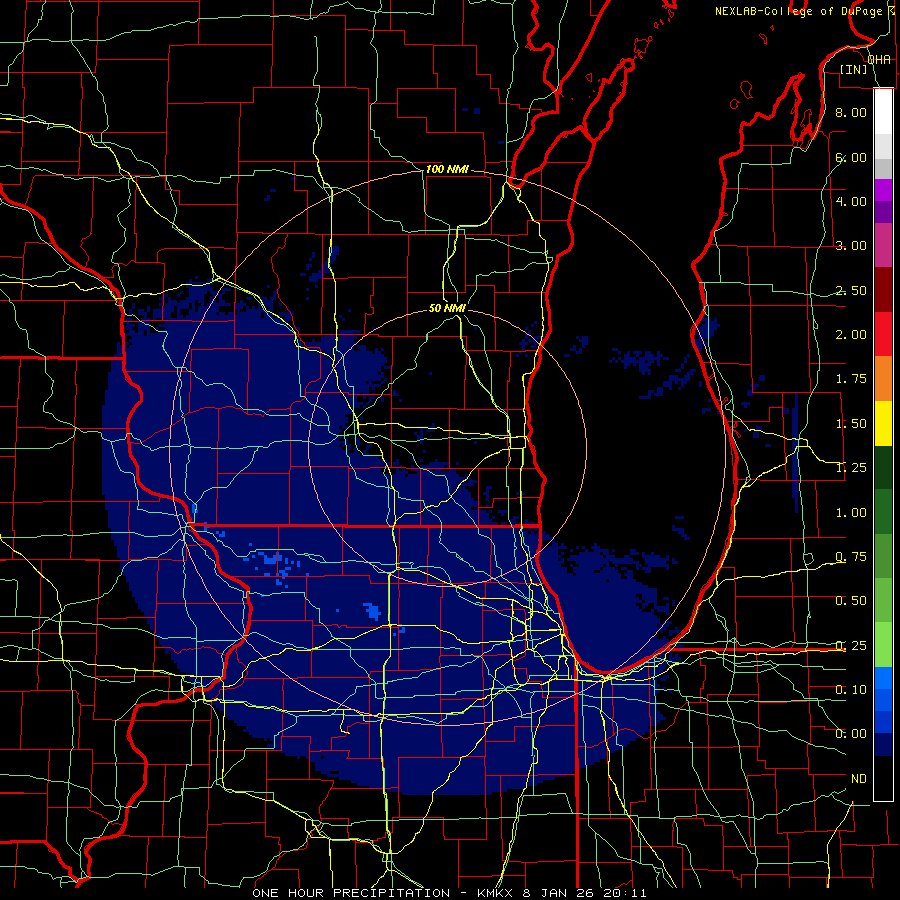Screen dimensions: 900x900
Task: Click the 1.00 legend value
Action: [x=851, y=513]
